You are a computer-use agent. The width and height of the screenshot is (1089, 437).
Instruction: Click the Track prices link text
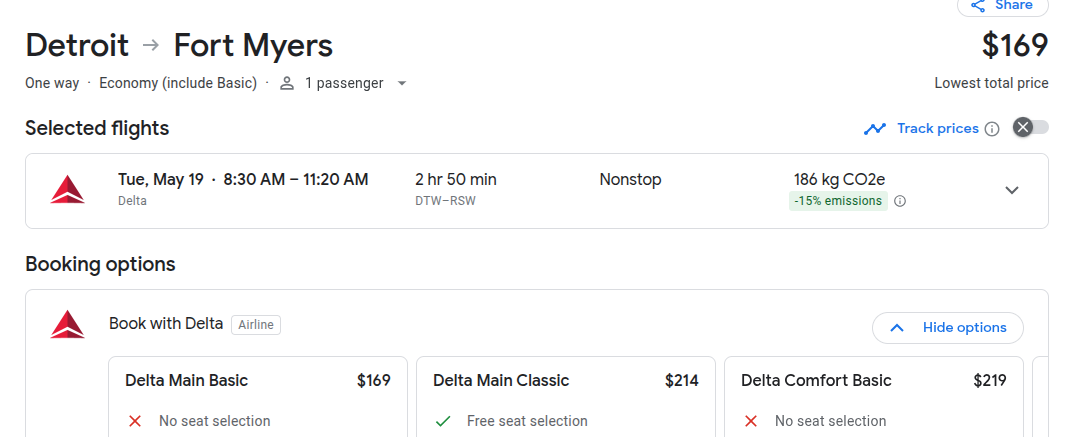pyautogui.click(x=937, y=128)
